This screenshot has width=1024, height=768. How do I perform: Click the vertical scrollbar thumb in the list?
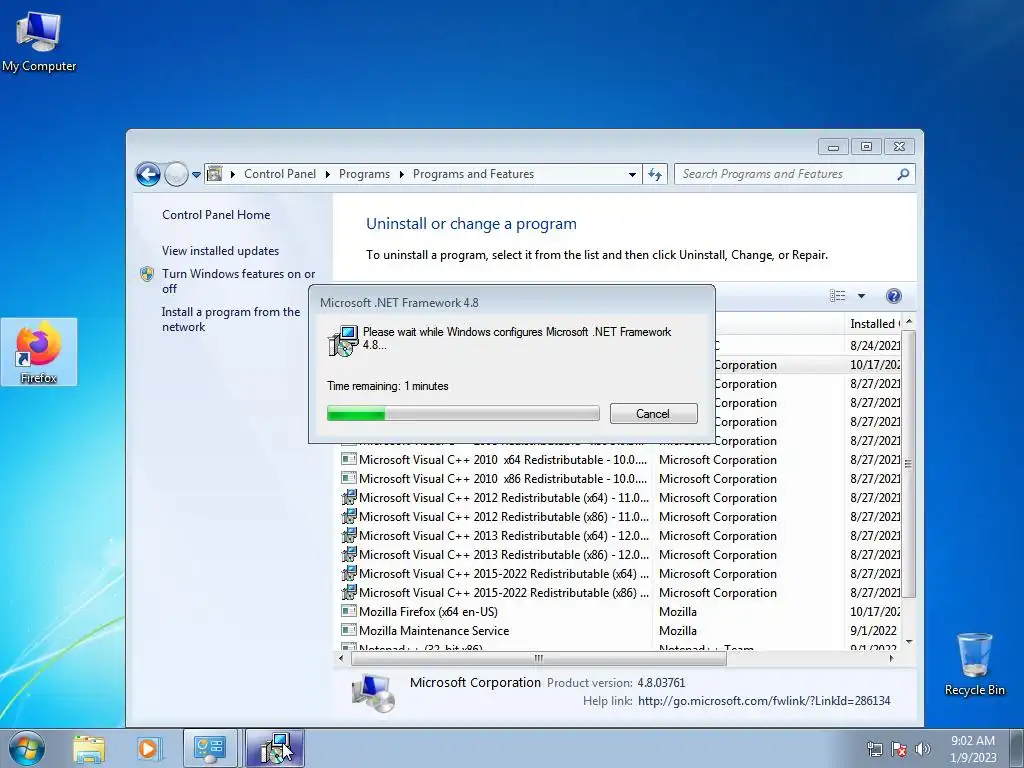908,464
